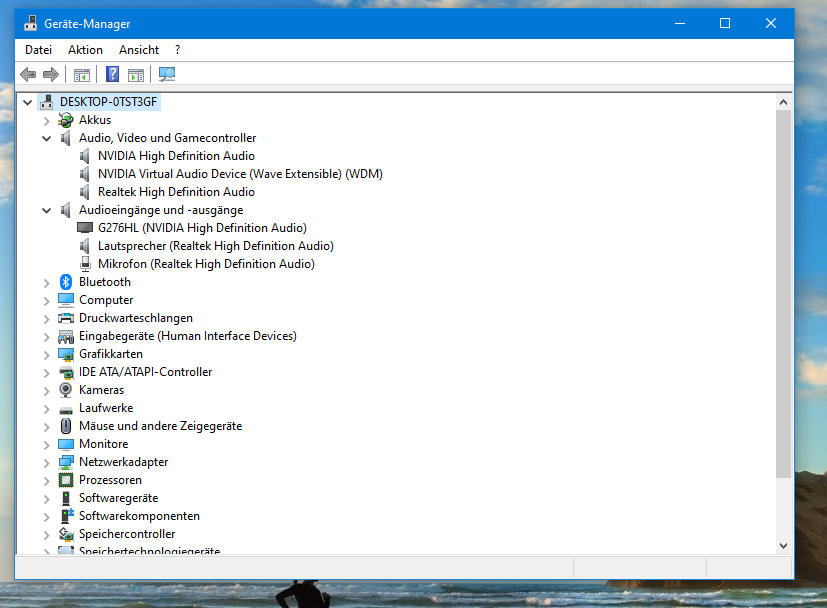Select the Monitore label

(x=103, y=444)
